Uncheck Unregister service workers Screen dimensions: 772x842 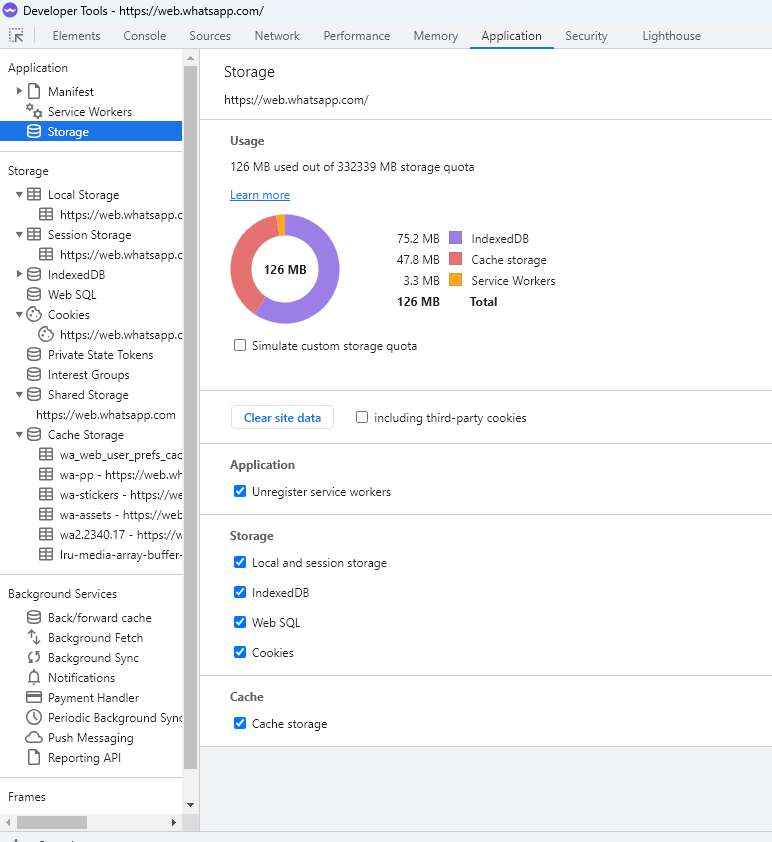pyautogui.click(x=240, y=491)
